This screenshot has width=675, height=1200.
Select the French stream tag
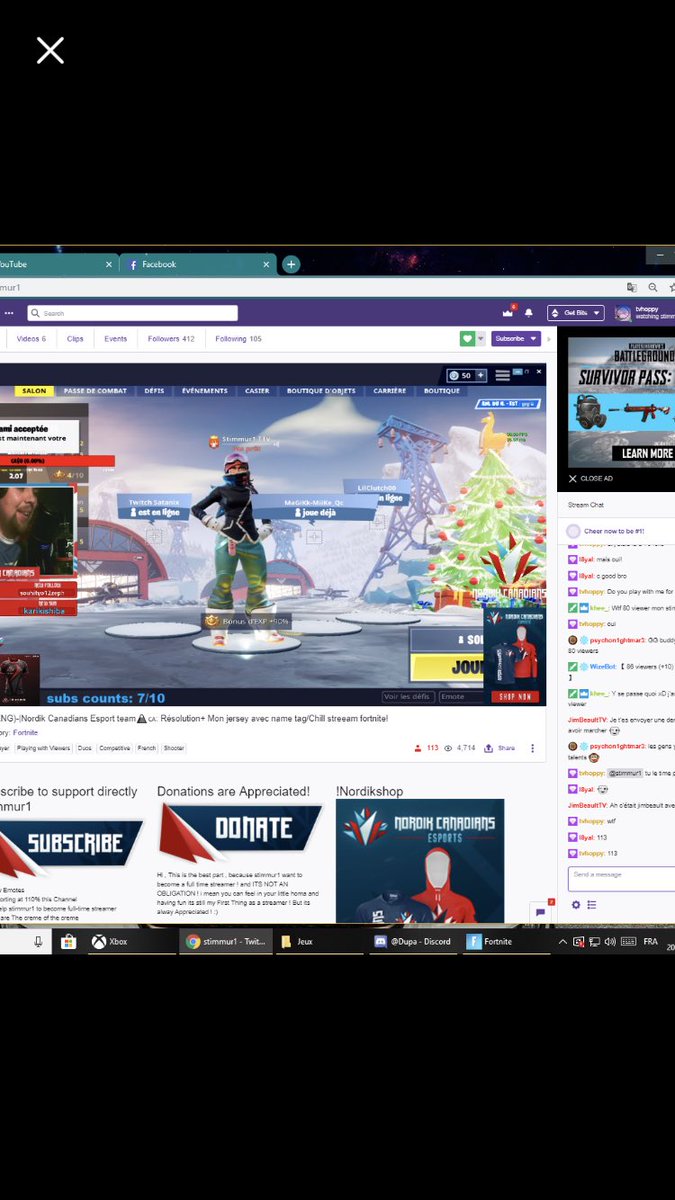[148, 747]
